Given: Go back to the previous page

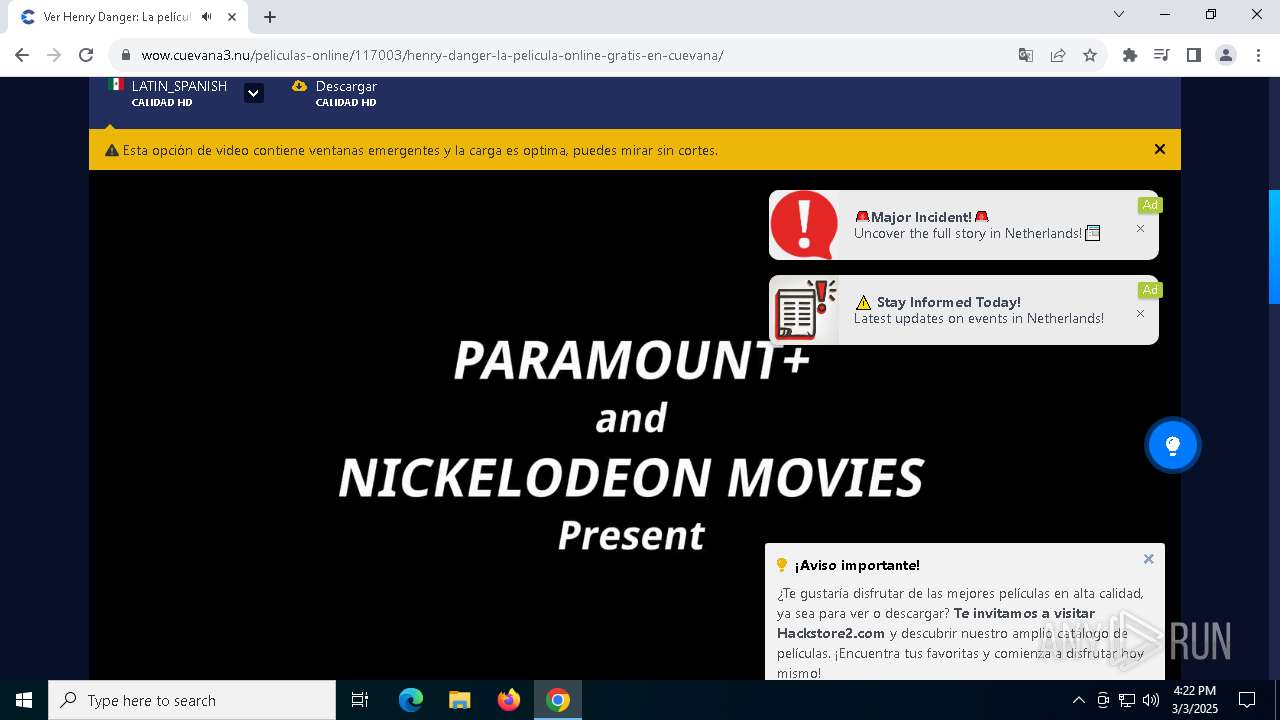Looking at the screenshot, I should (x=22, y=55).
